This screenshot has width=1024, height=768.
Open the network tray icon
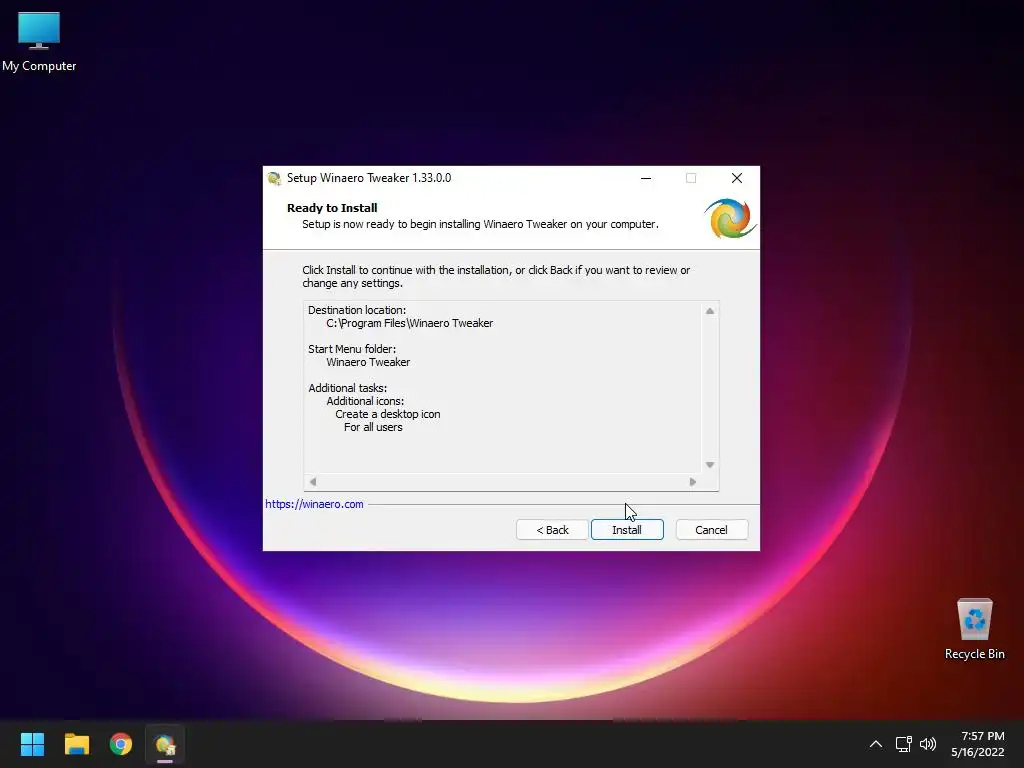click(x=903, y=744)
